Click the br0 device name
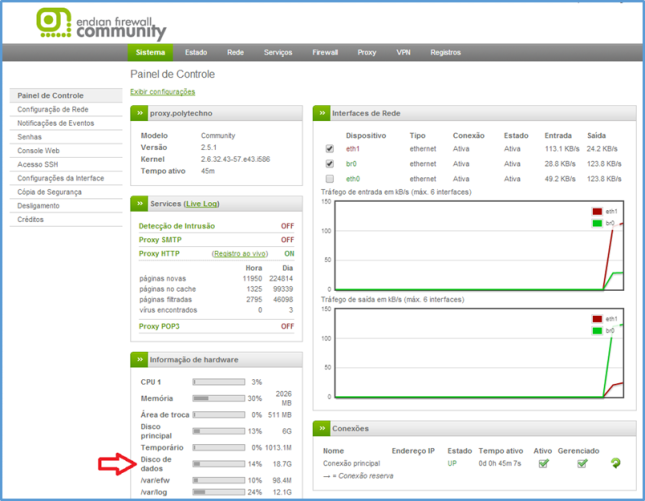 click(x=351, y=164)
